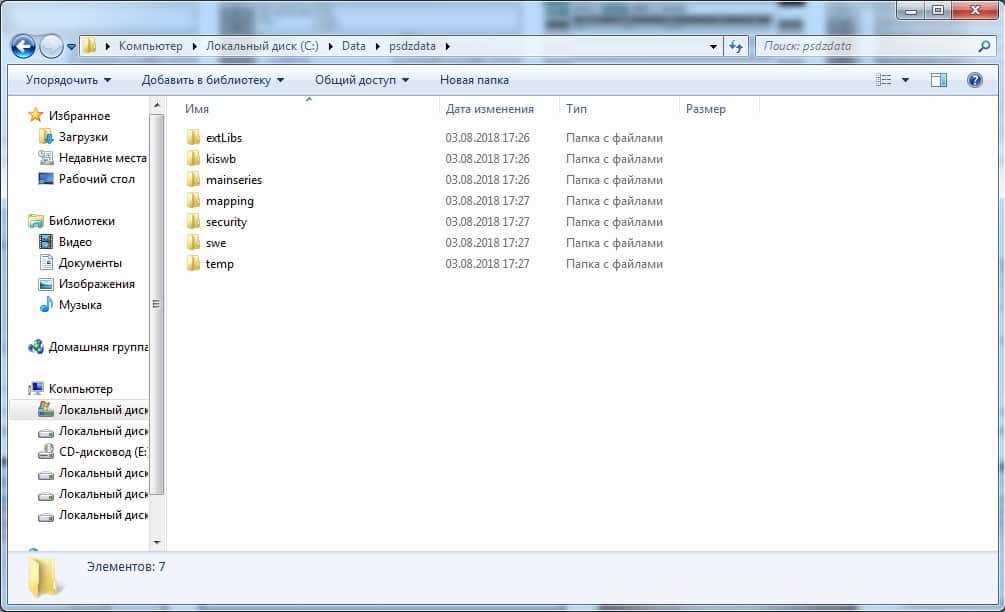Click navigation pane scrollbar up arrow
The height and width of the screenshot is (612, 1005).
coord(157,104)
